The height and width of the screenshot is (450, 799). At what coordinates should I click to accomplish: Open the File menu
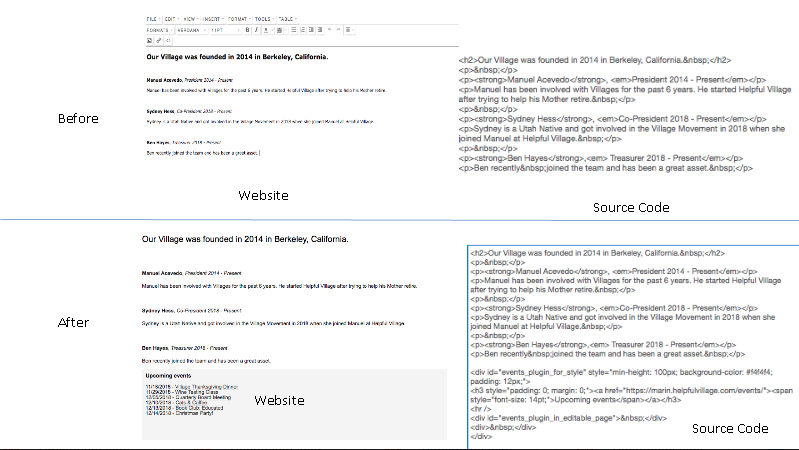pyautogui.click(x=153, y=19)
